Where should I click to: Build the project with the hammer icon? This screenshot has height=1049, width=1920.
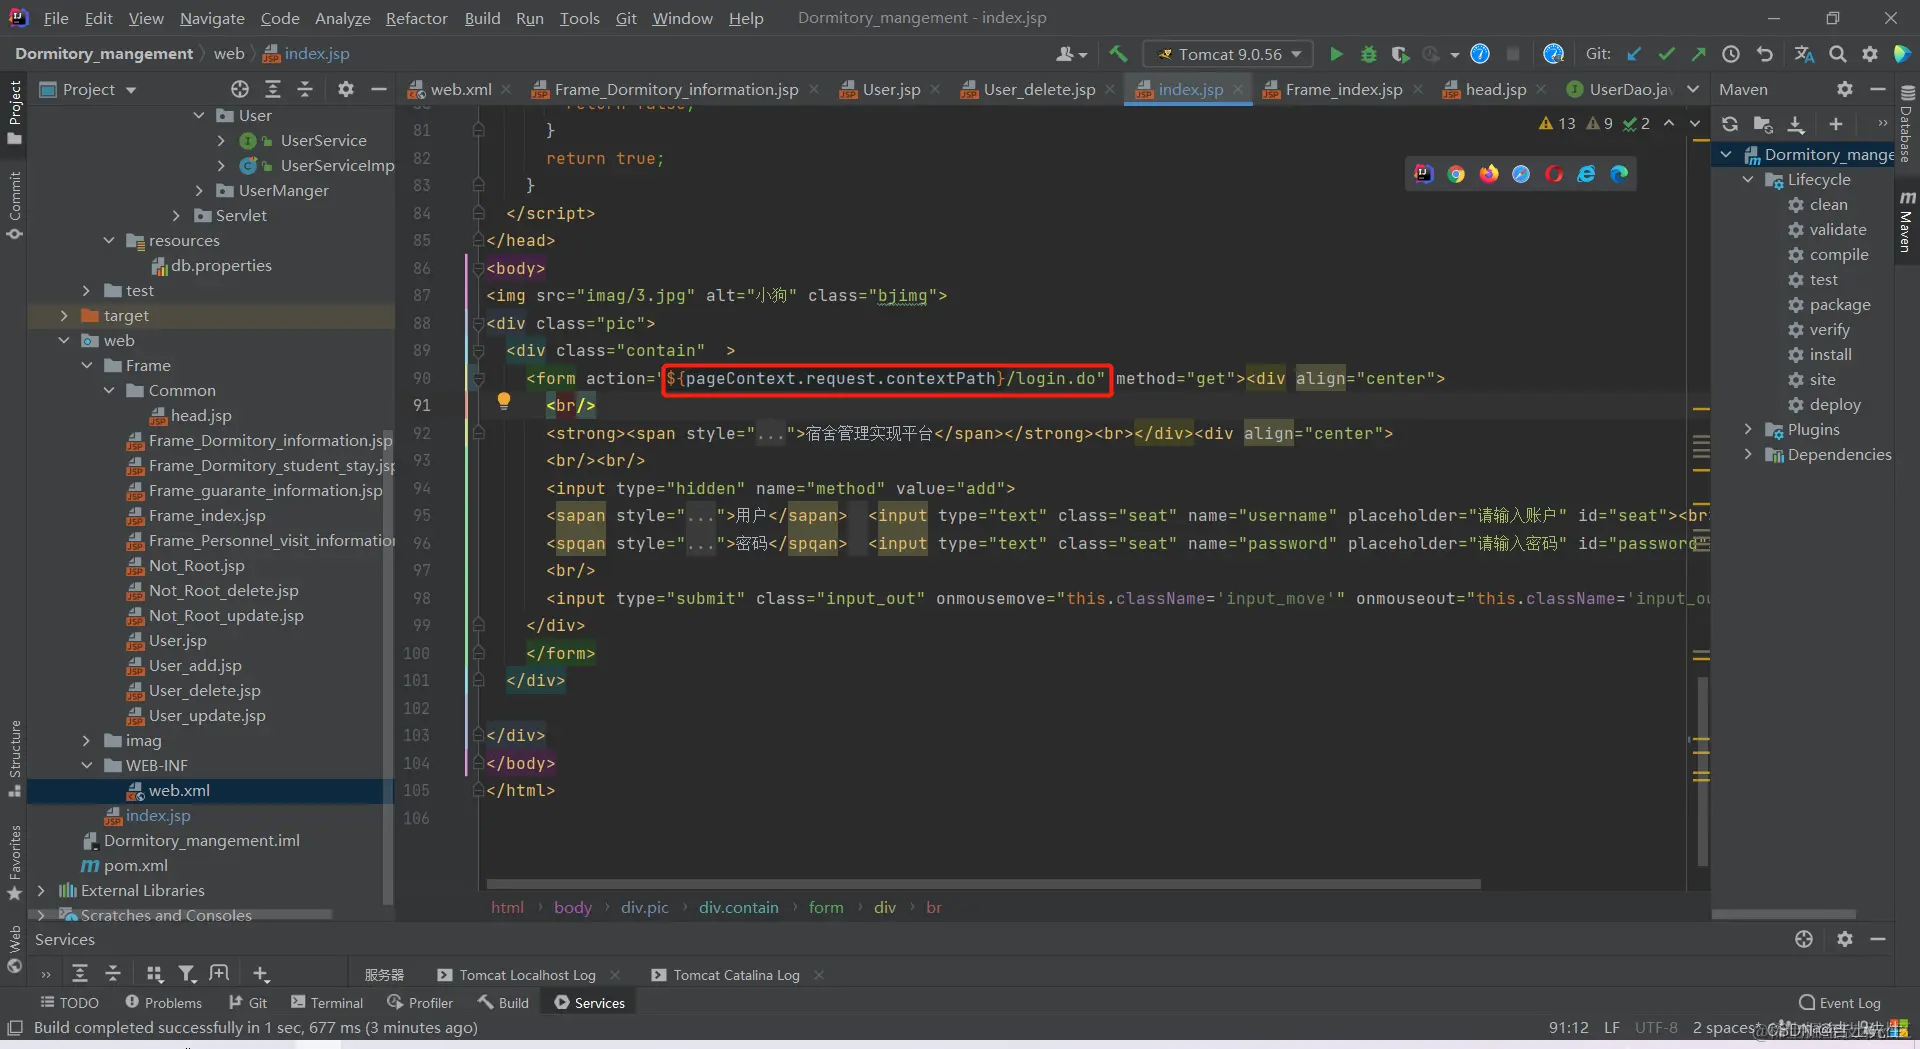1118,54
